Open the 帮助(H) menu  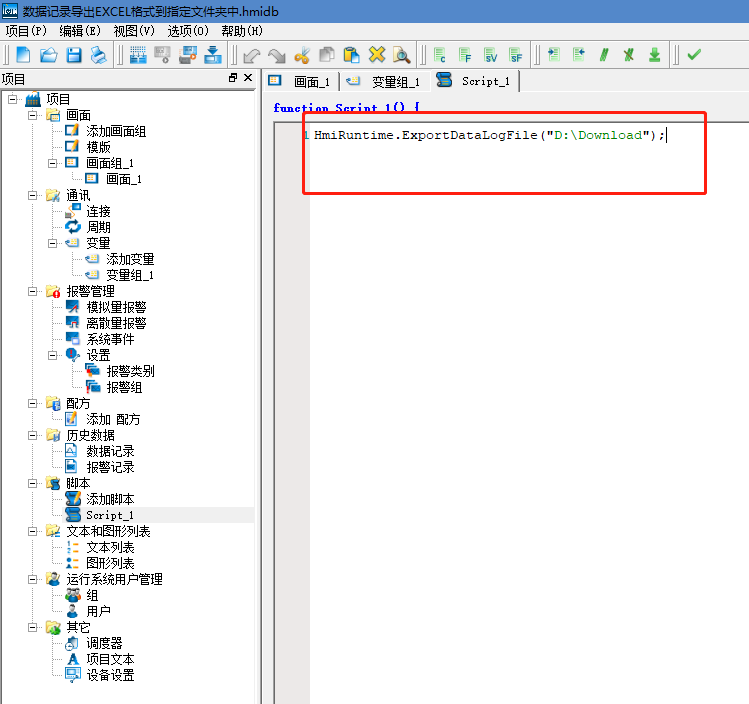(x=242, y=31)
